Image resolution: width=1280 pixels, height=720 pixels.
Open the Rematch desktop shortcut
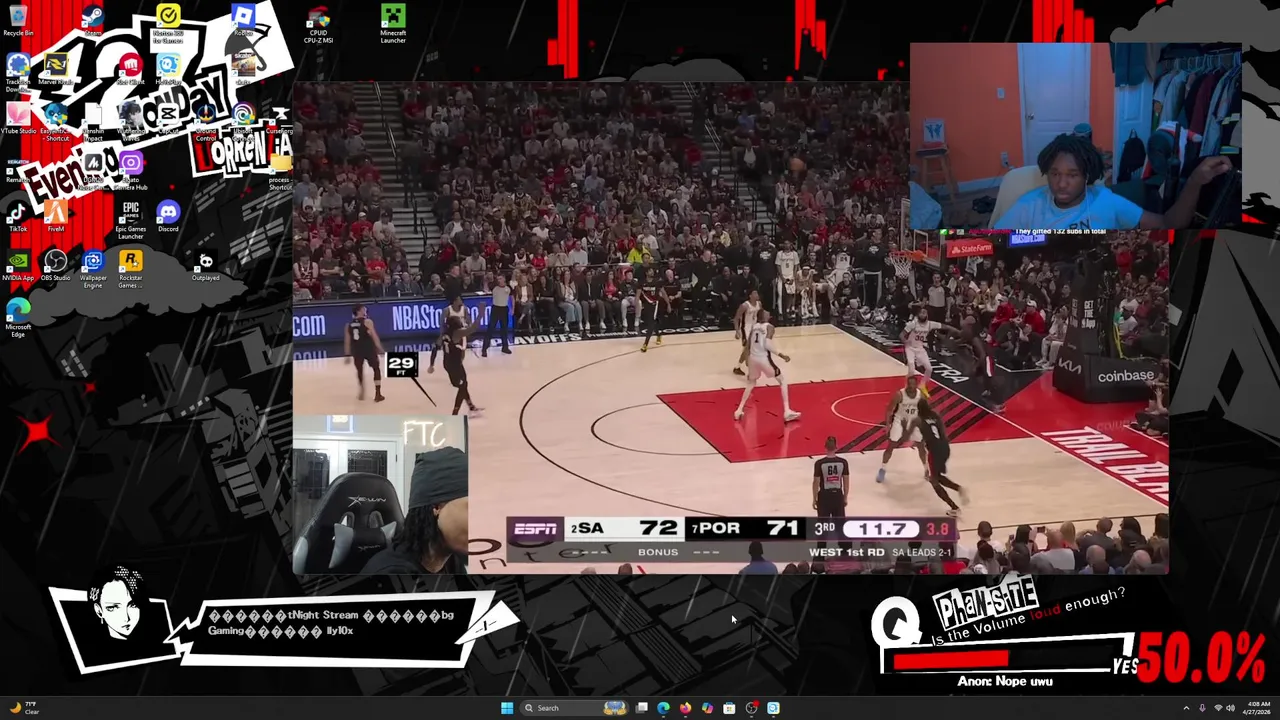pos(18,167)
